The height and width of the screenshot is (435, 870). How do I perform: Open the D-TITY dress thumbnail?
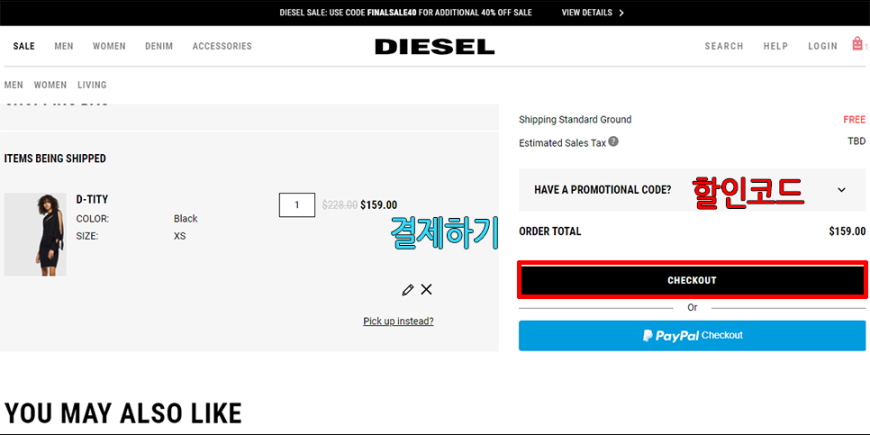click(x=36, y=235)
